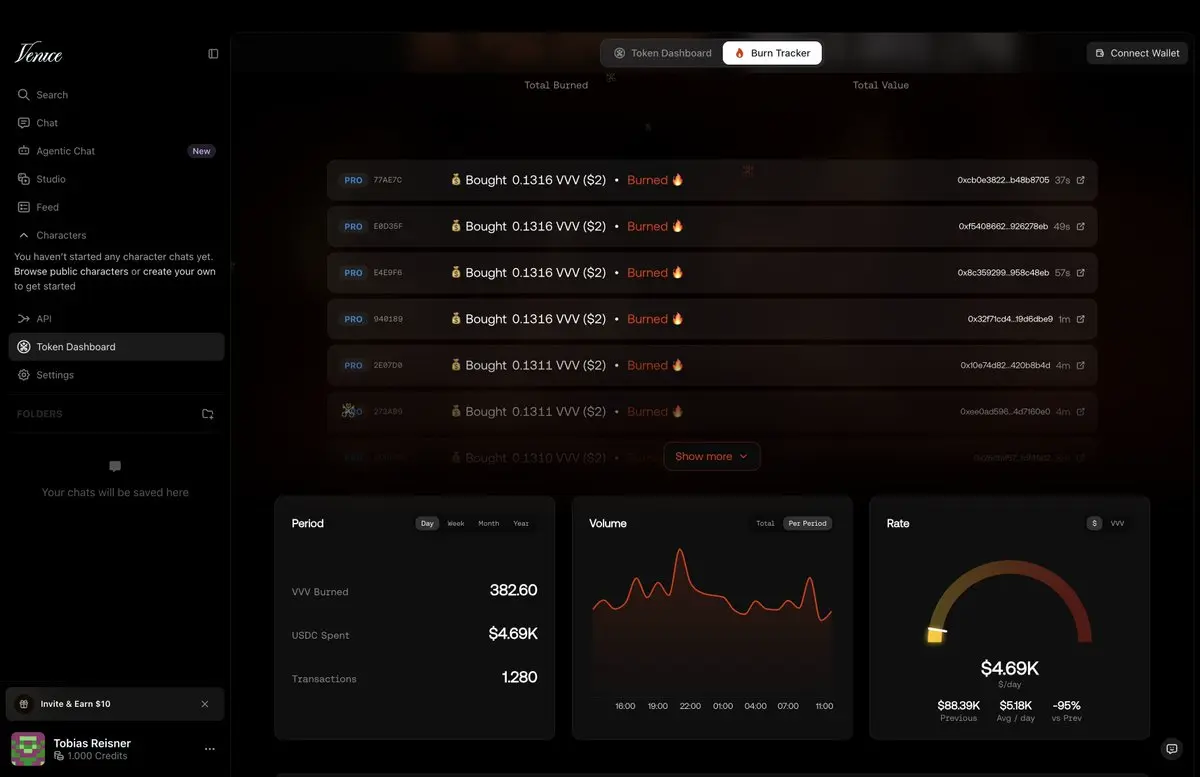Follow the Browse public characters link
The height and width of the screenshot is (777, 1200).
(71, 271)
